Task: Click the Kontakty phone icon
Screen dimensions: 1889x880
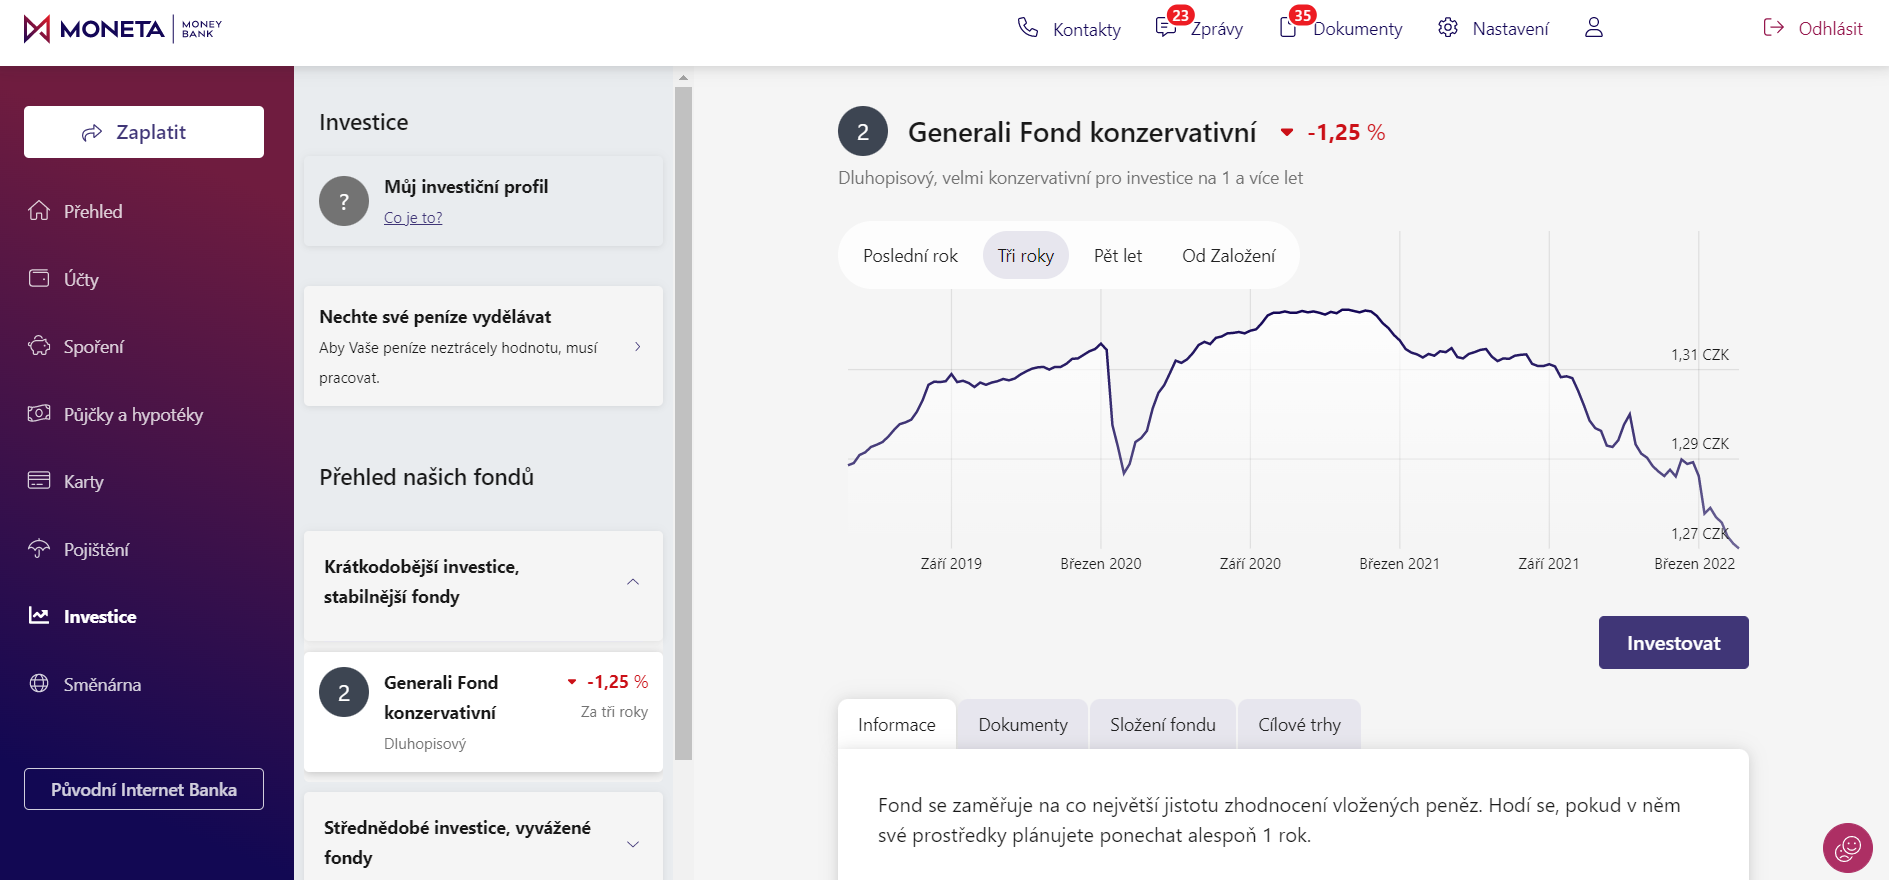Action: (1028, 28)
